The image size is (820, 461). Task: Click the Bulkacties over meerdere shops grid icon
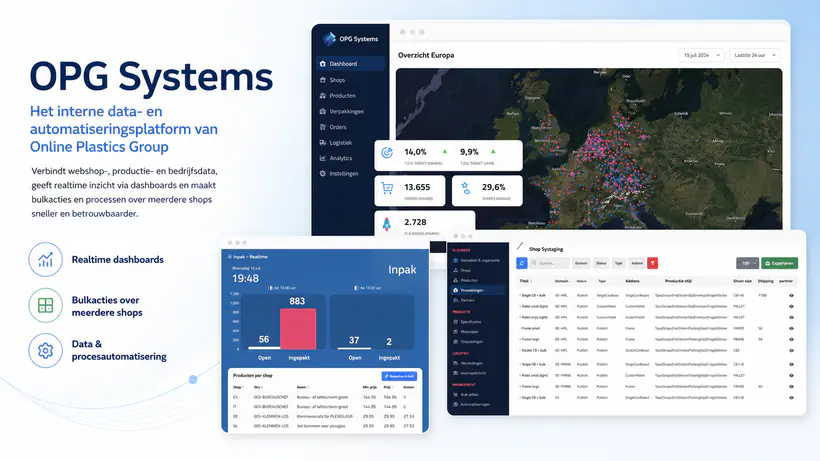pos(45,305)
